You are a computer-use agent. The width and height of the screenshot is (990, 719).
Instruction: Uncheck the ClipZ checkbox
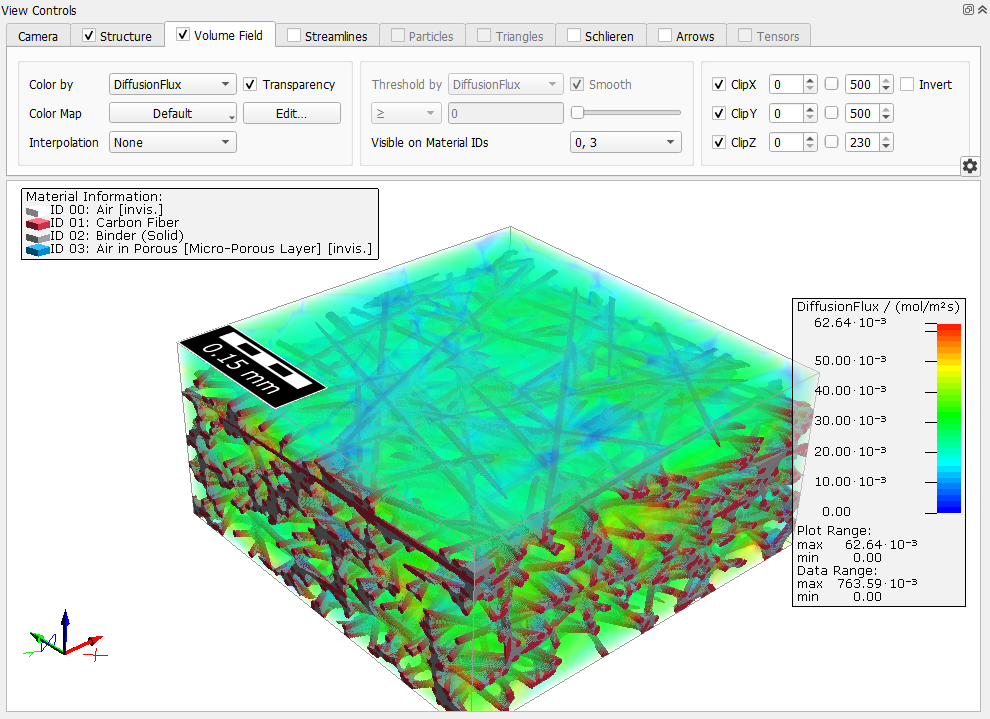(x=718, y=142)
